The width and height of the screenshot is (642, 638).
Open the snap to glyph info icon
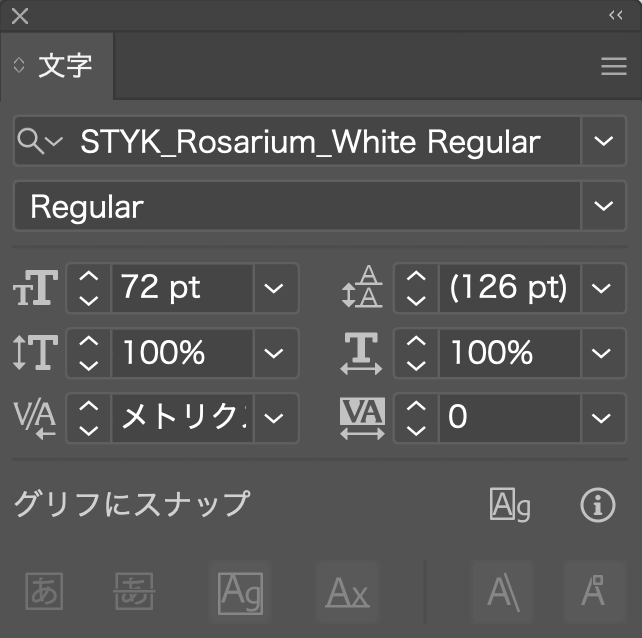tap(598, 505)
